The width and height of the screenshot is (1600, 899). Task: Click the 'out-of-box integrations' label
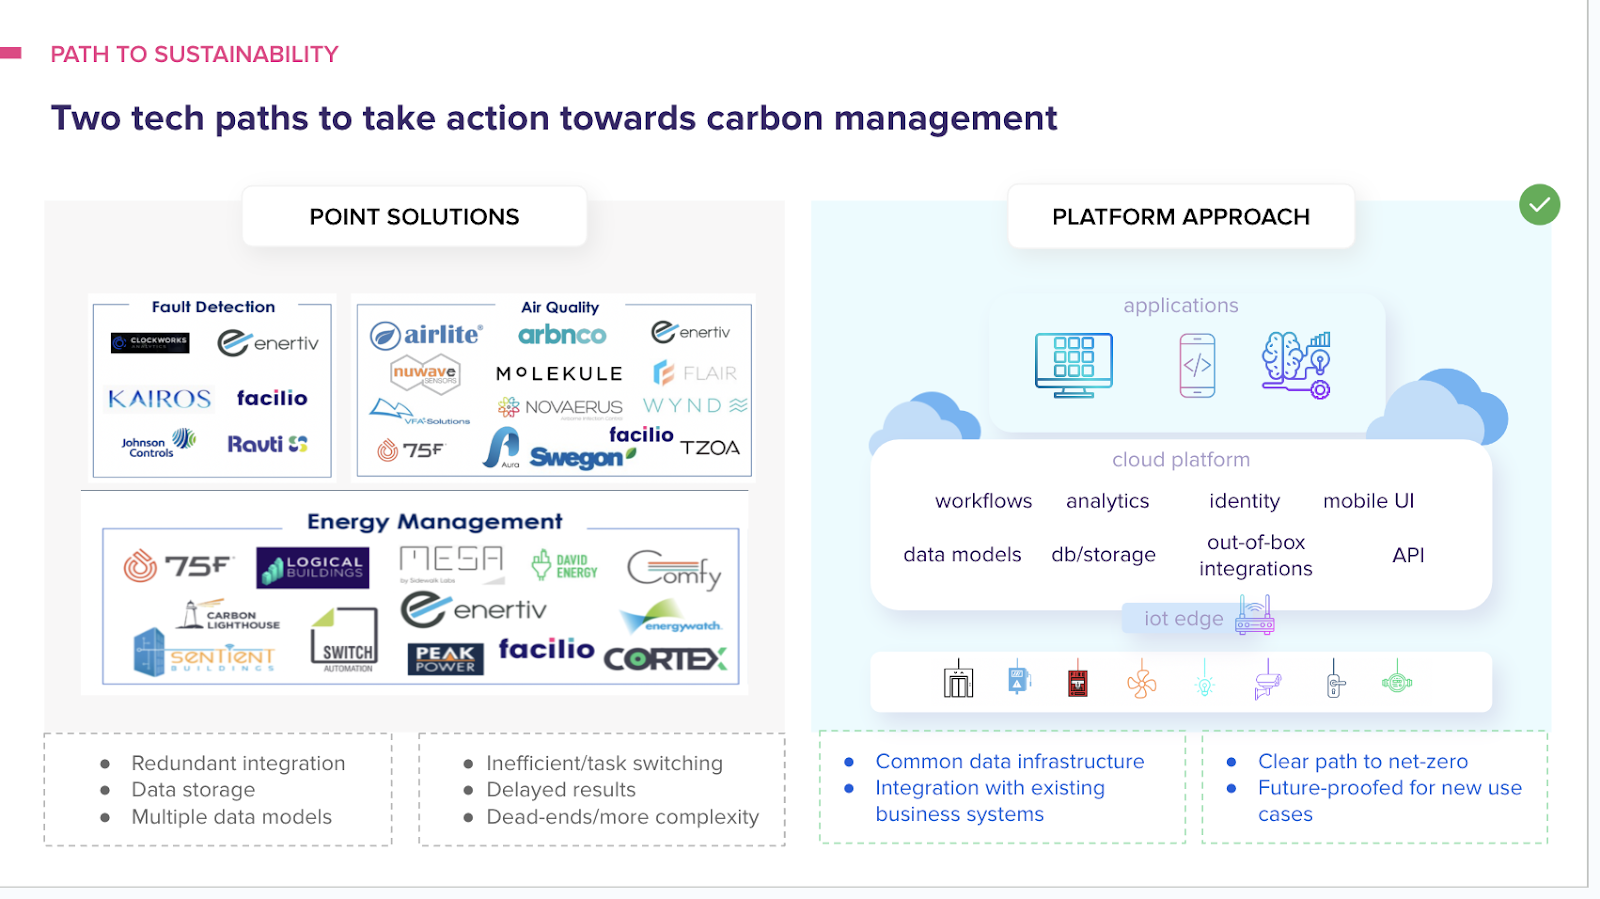pyautogui.click(x=1256, y=555)
